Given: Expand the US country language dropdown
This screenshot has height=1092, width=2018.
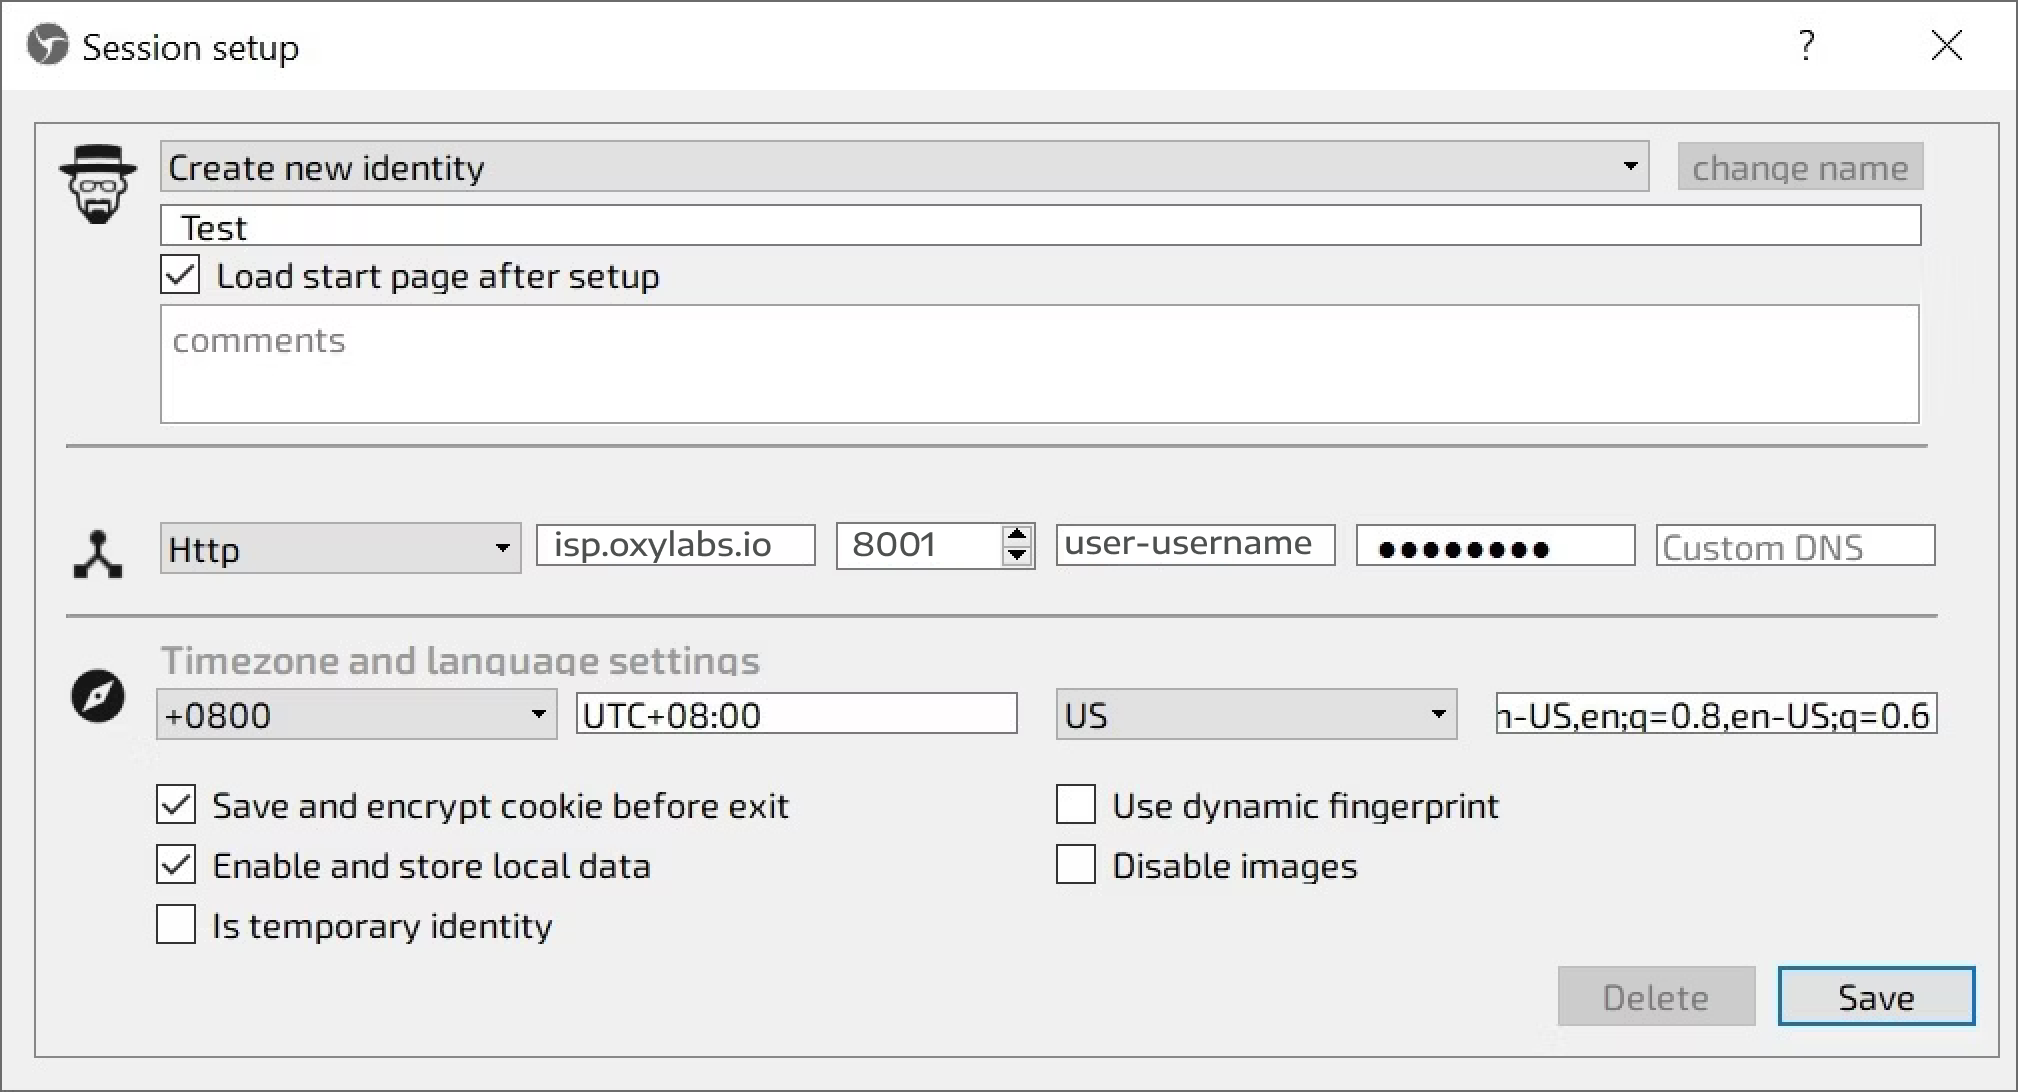Looking at the screenshot, I should [x=1256, y=715].
